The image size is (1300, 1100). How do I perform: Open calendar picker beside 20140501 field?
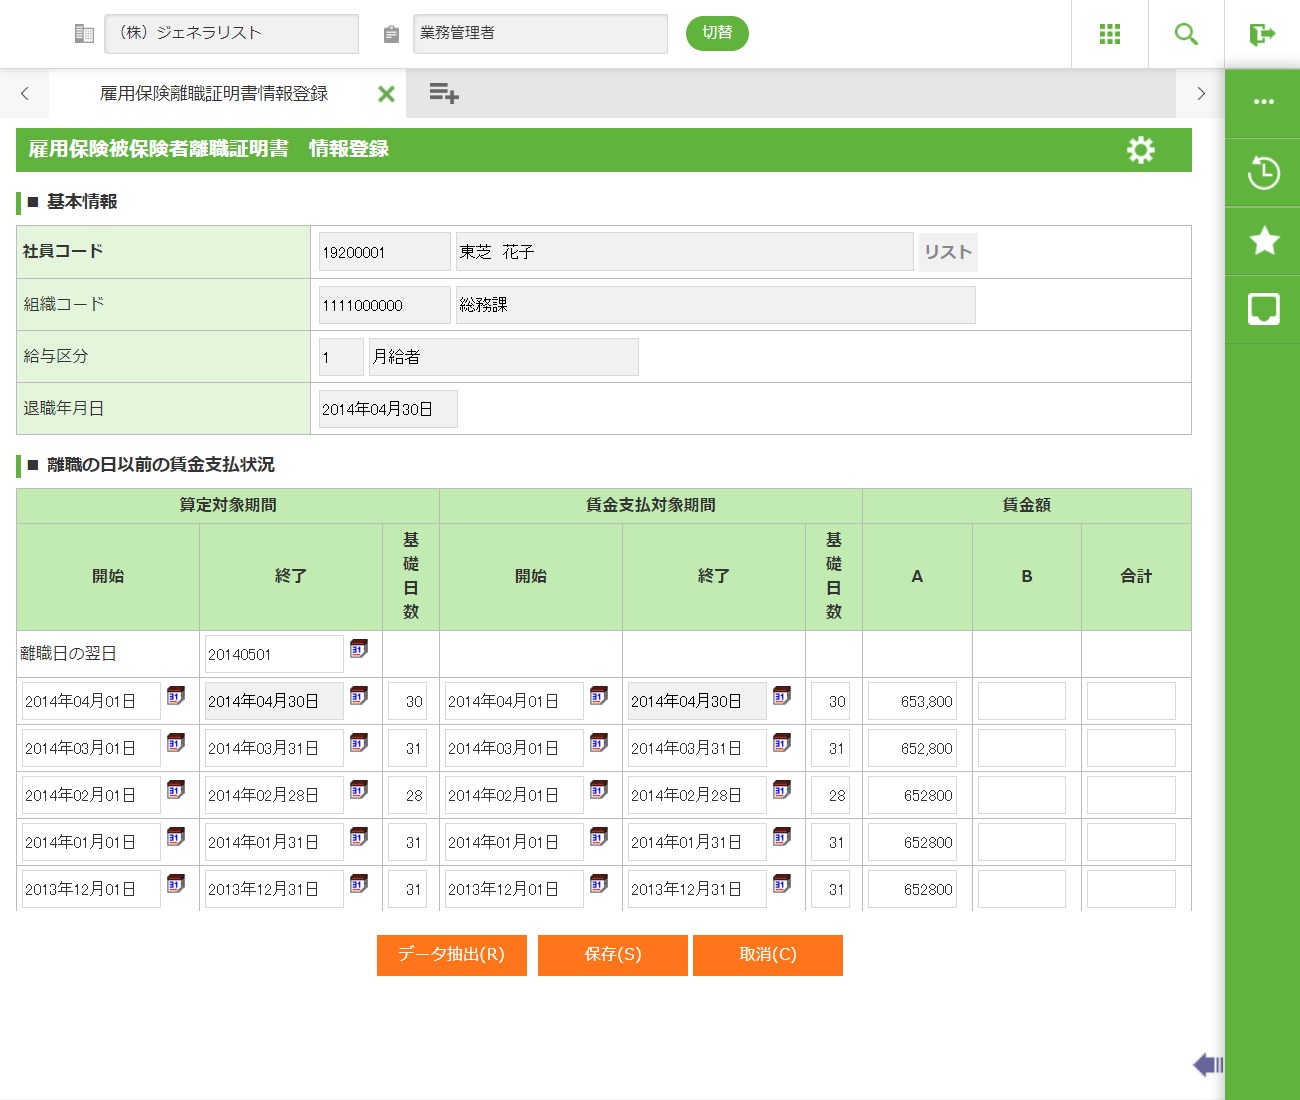[x=359, y=650]
